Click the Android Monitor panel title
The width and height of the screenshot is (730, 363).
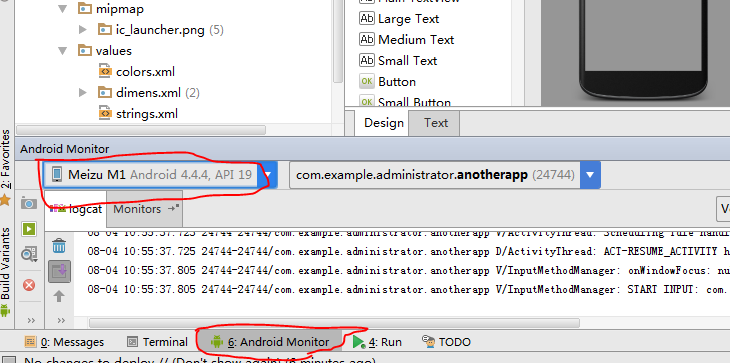pyautogui.click(x=65, y=149)
